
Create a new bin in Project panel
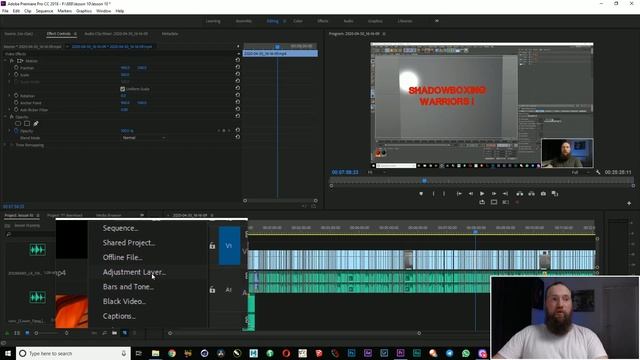click(114, 333)
